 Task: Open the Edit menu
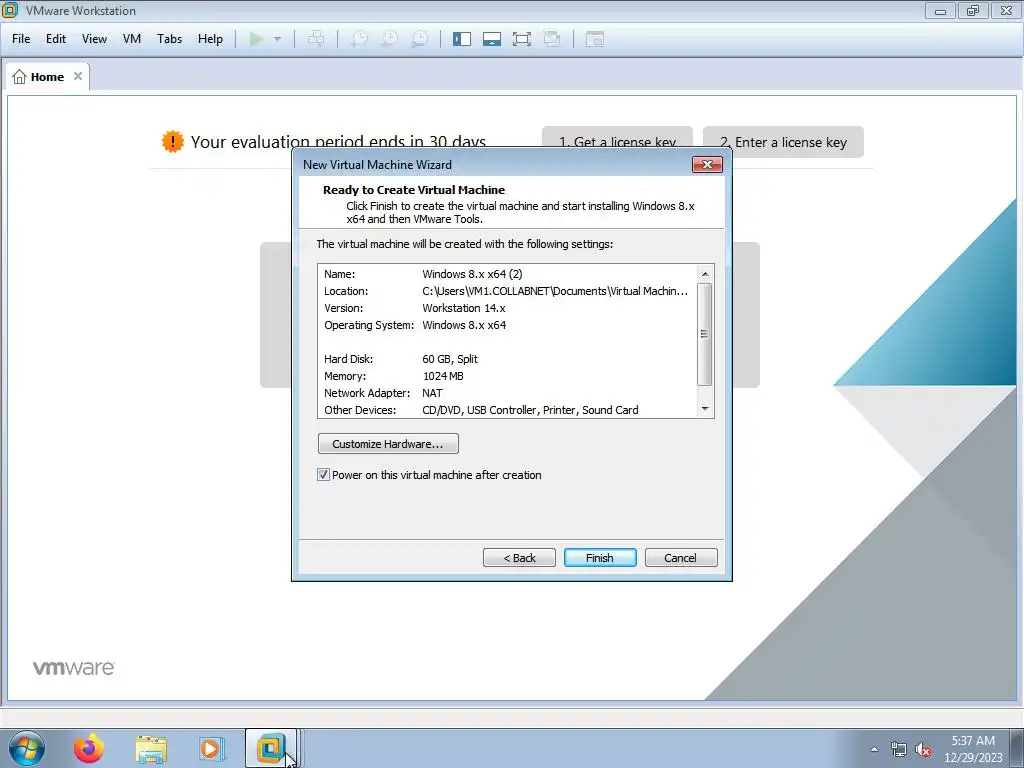click(x=56, y=39)
